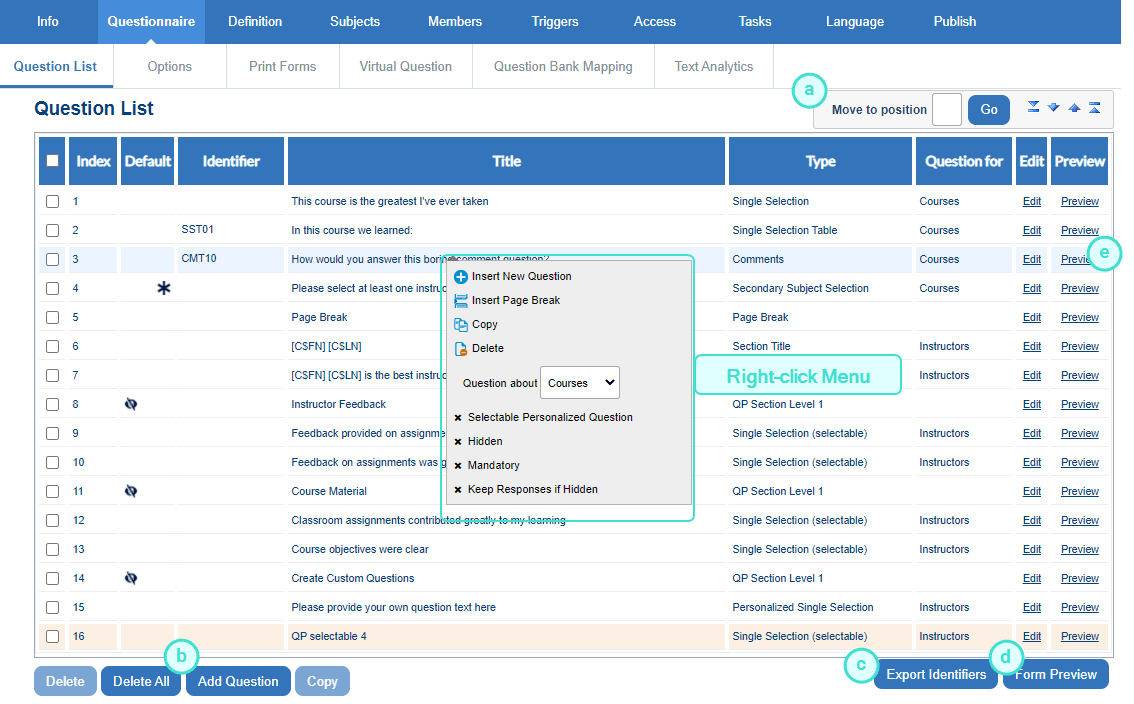Switch to the Access tab
The width and height of the screenshot is (1134, 704).
pyautogui.click(x=655, y=22)
